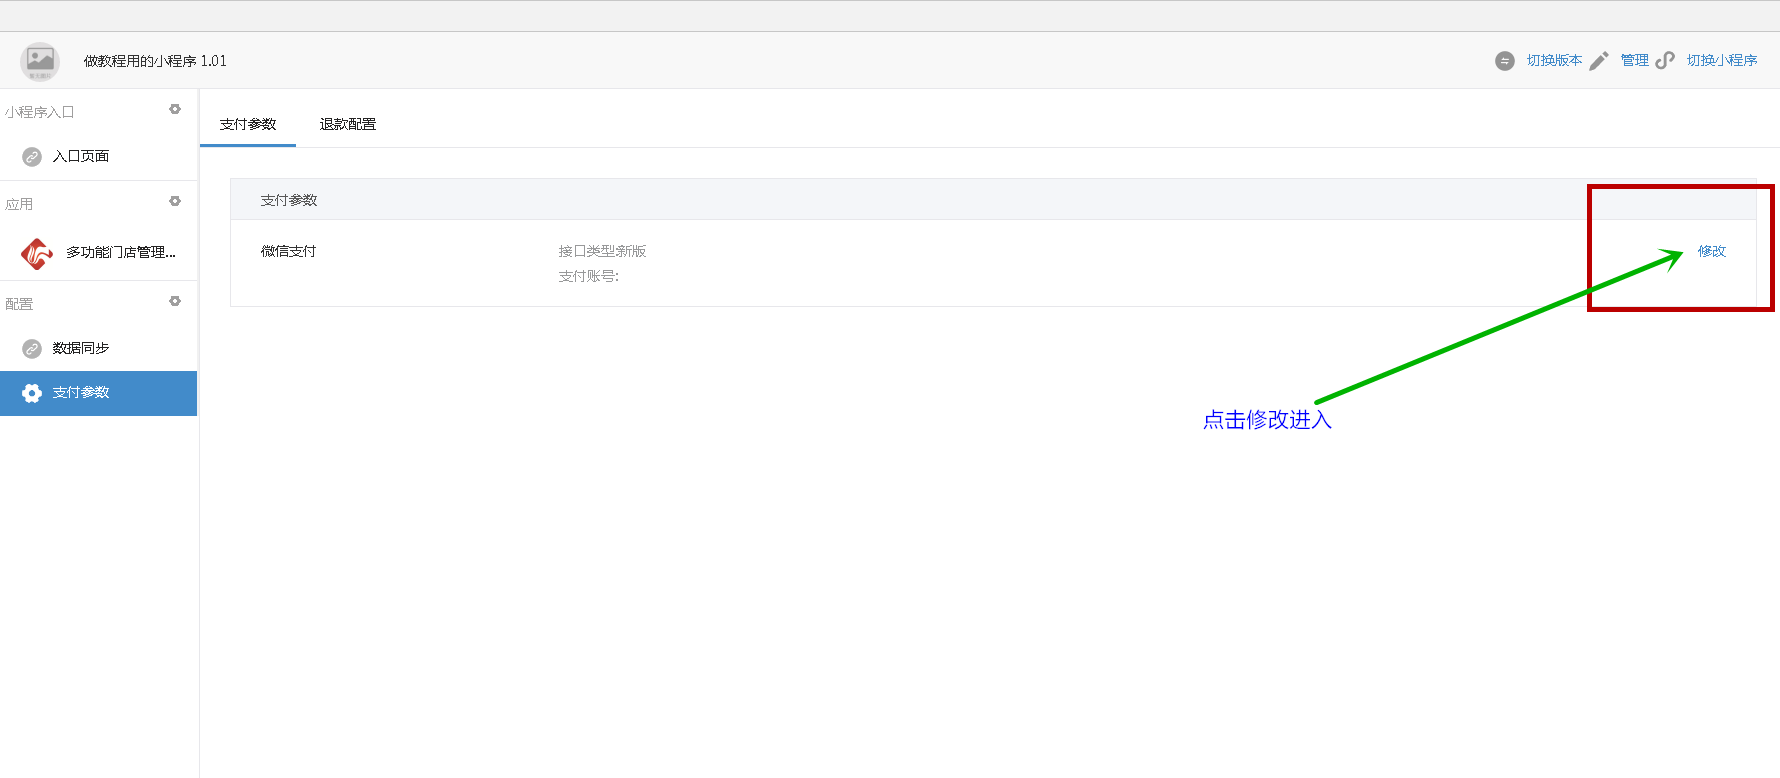Click 修改 to edit 微信支付 settings

tap(1711, 252)
